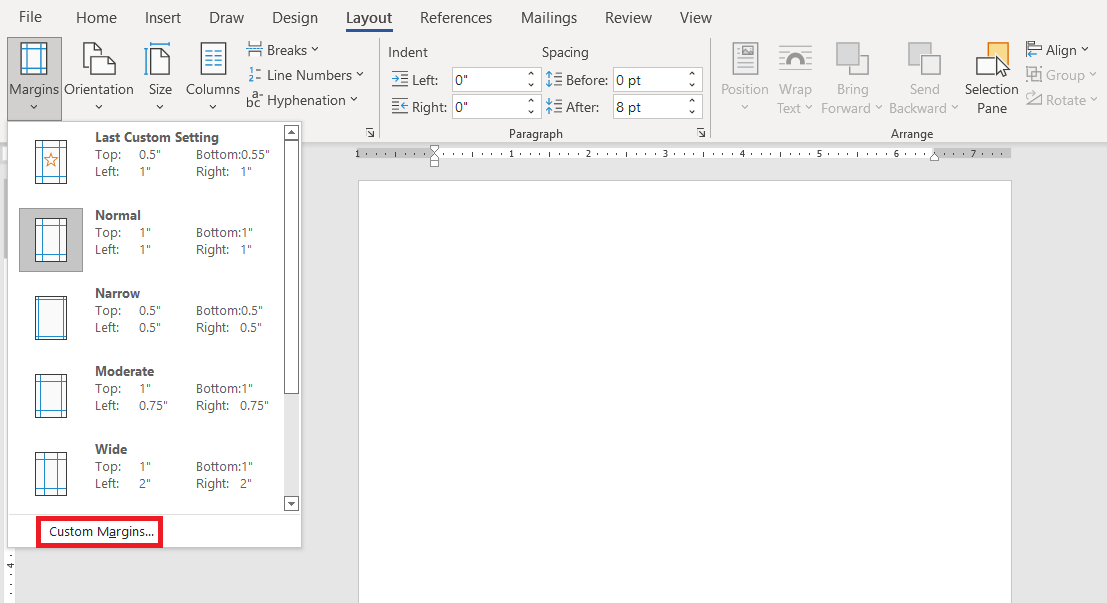Switch to the View tab
This screenshot has width=1107, height=603.
(695, 18)
